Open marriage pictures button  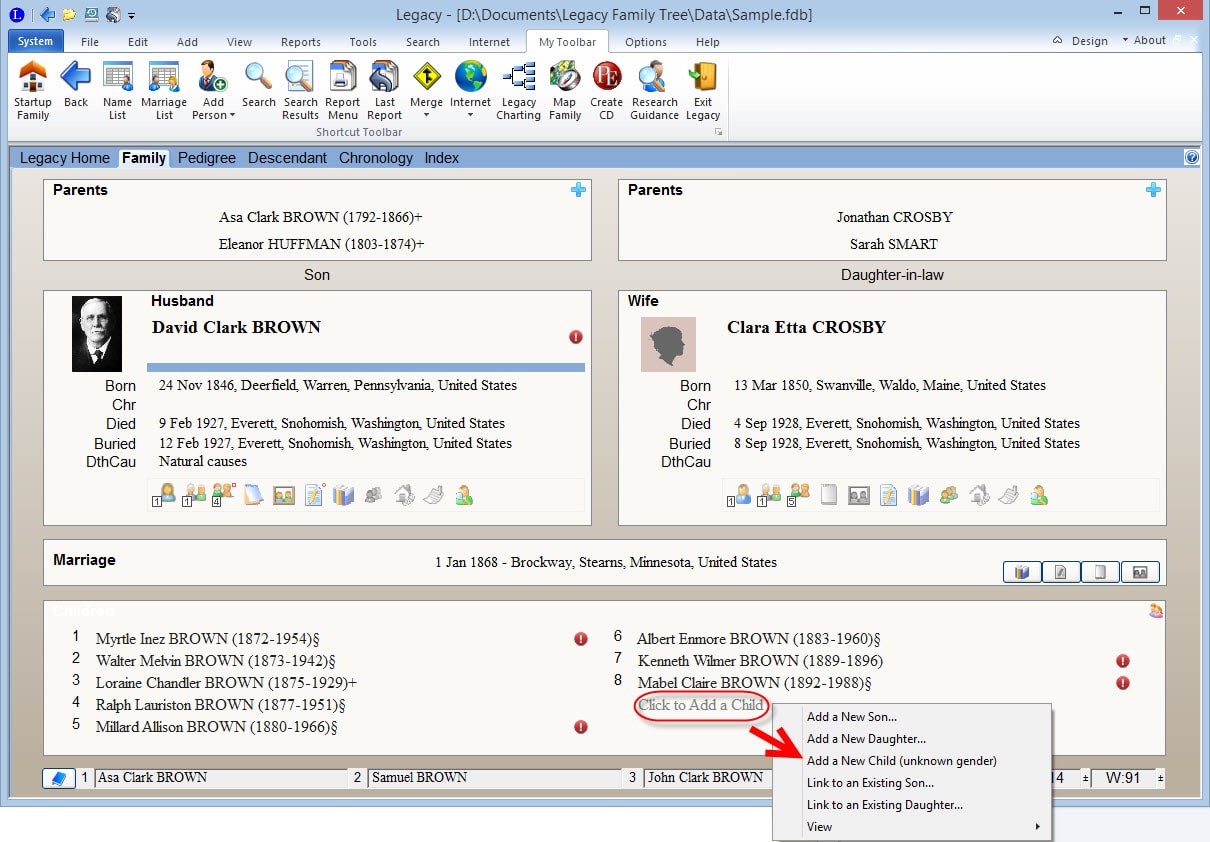pos(1140,572)
